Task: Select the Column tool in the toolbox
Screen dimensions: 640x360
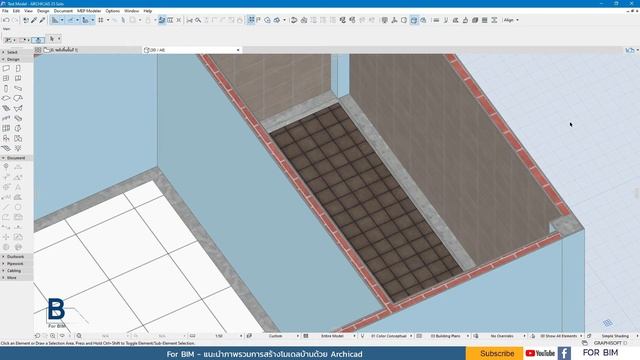Action: (x=6, y=89)
